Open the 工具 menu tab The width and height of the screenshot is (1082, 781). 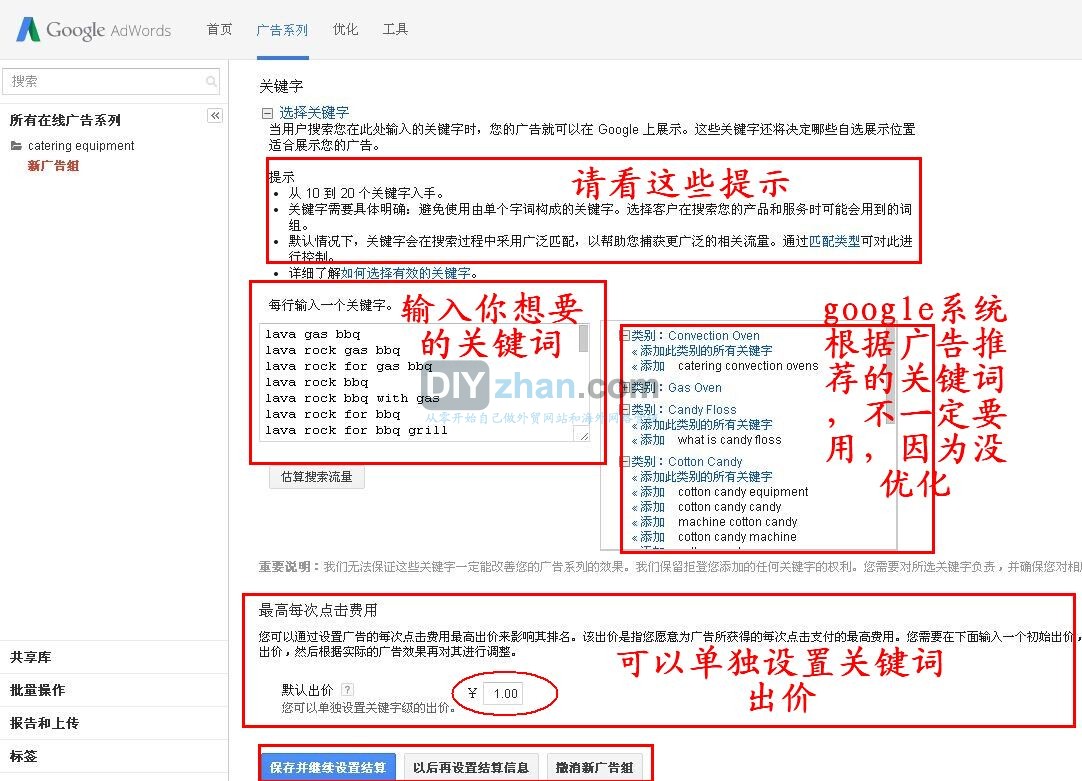point(395,30)
